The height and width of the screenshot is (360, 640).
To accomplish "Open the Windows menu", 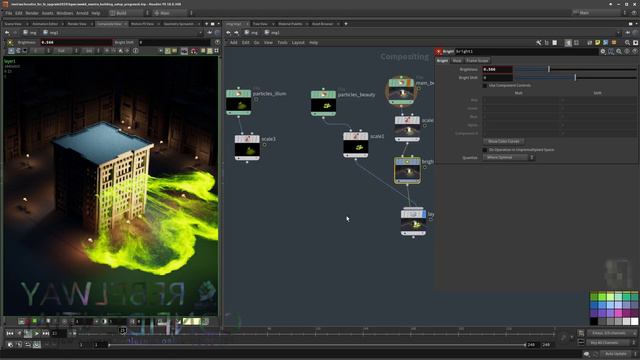I will [x=65, y=13].
